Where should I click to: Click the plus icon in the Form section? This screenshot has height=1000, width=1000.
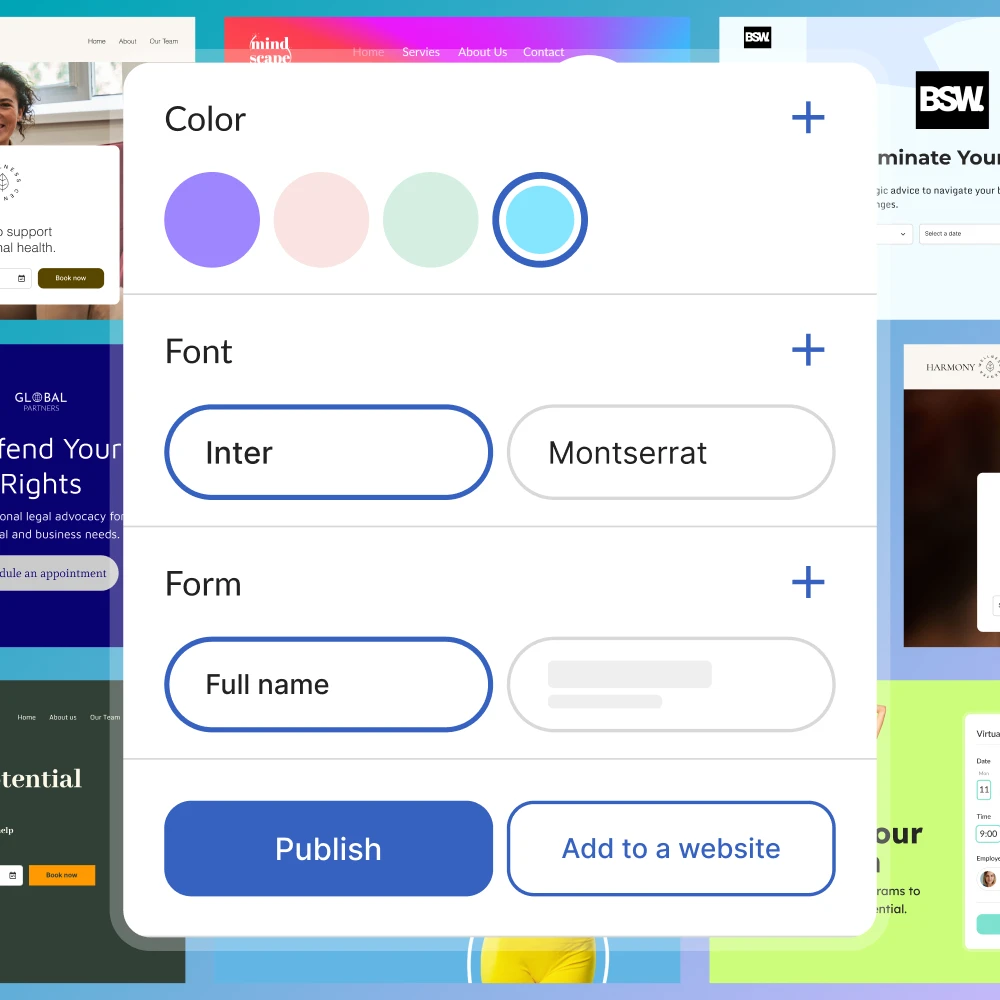(808, 582)
